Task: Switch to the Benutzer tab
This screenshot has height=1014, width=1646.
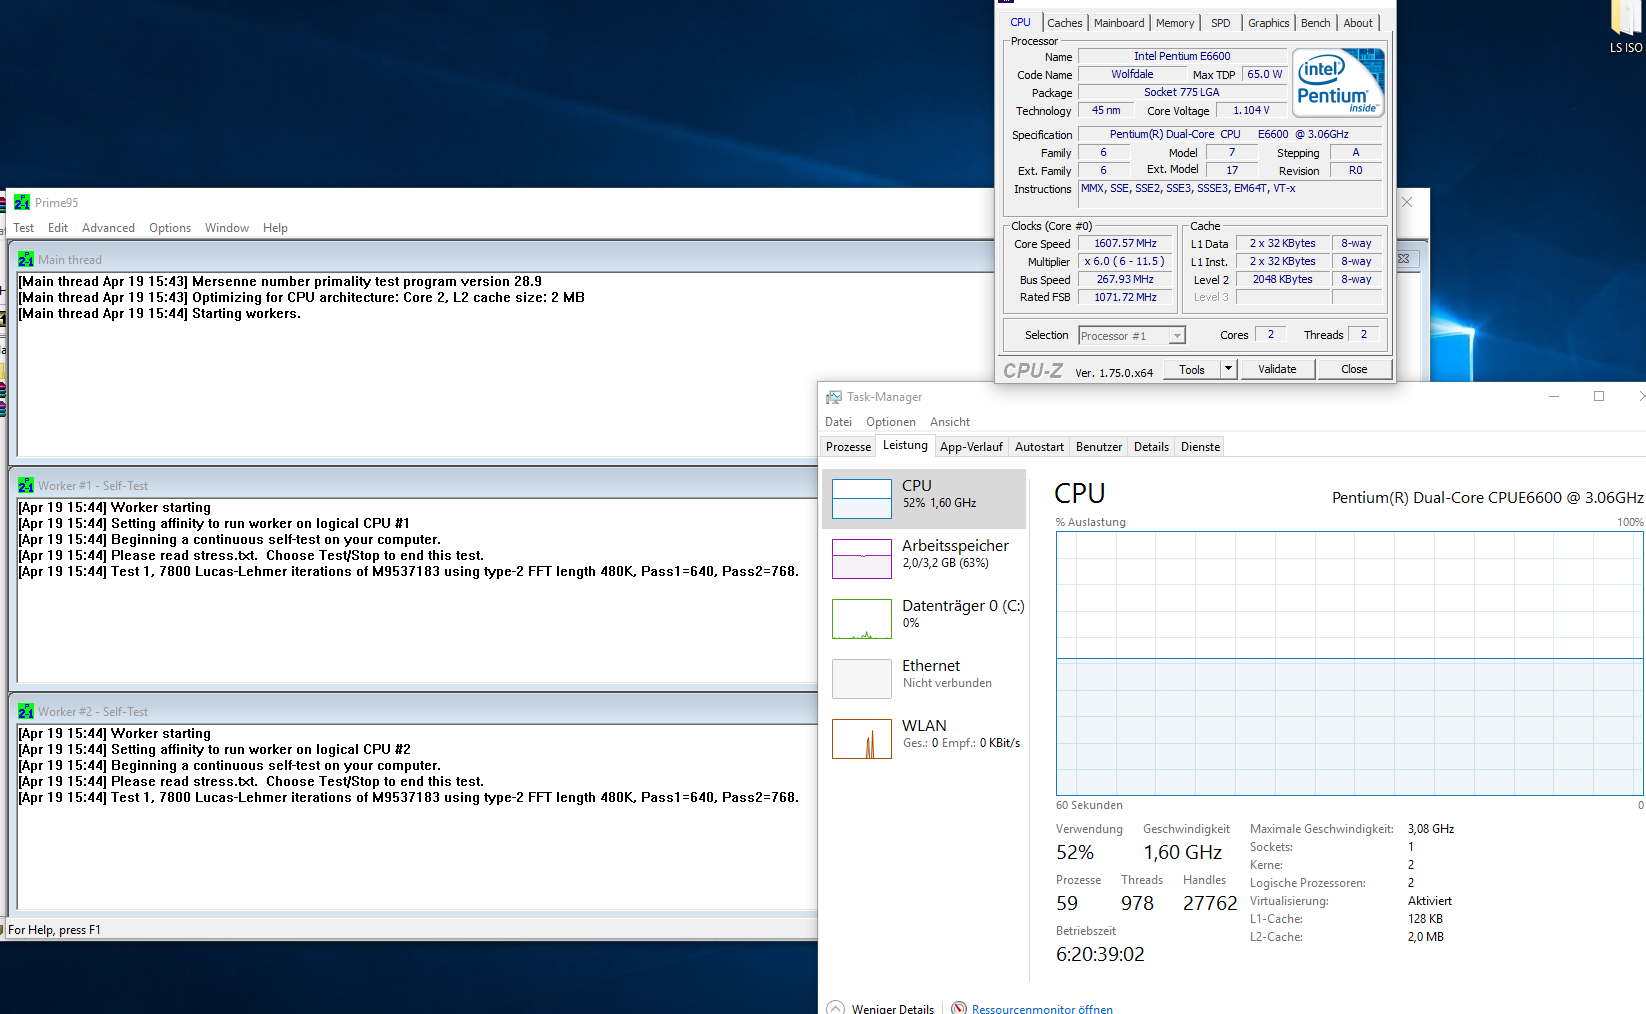Action: (x=1099, y=447)
